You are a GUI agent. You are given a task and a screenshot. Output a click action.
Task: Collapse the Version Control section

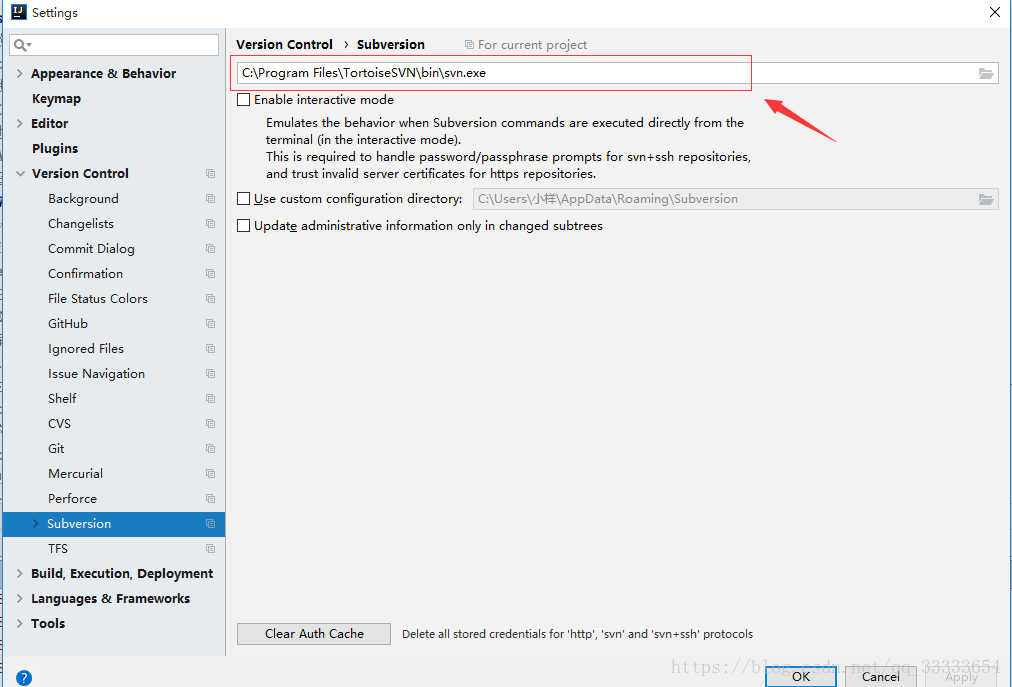pyautogui.click(x=20, y=173)
